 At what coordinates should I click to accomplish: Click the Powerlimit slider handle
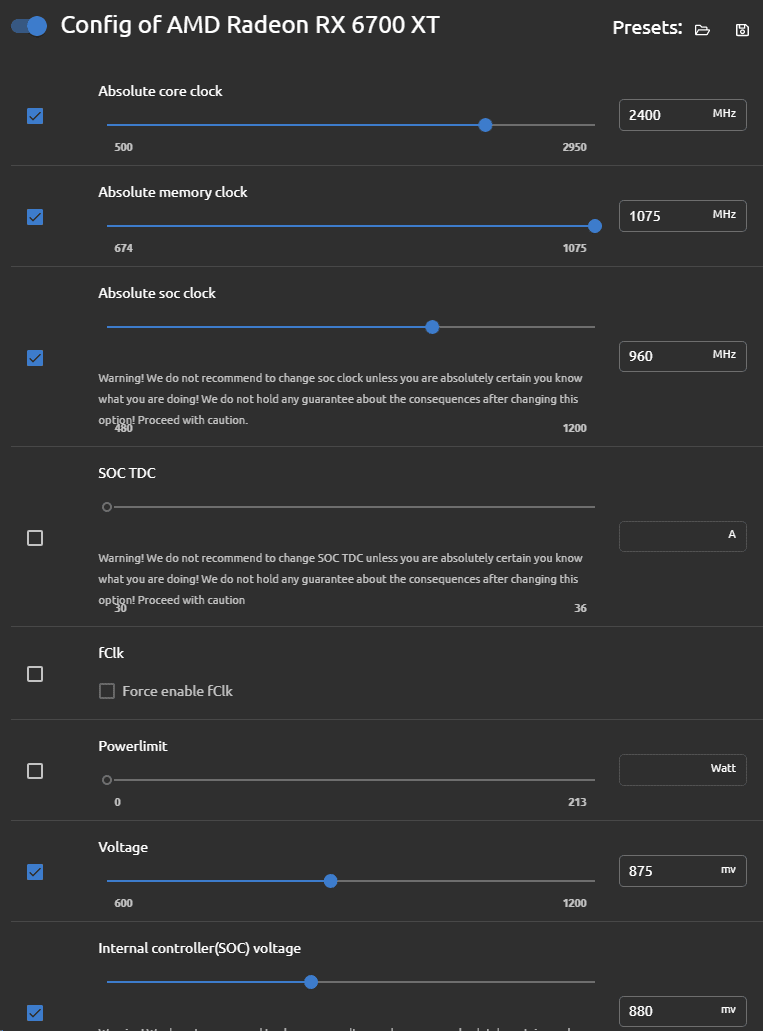pyautogui.click(x=107, y=780)
